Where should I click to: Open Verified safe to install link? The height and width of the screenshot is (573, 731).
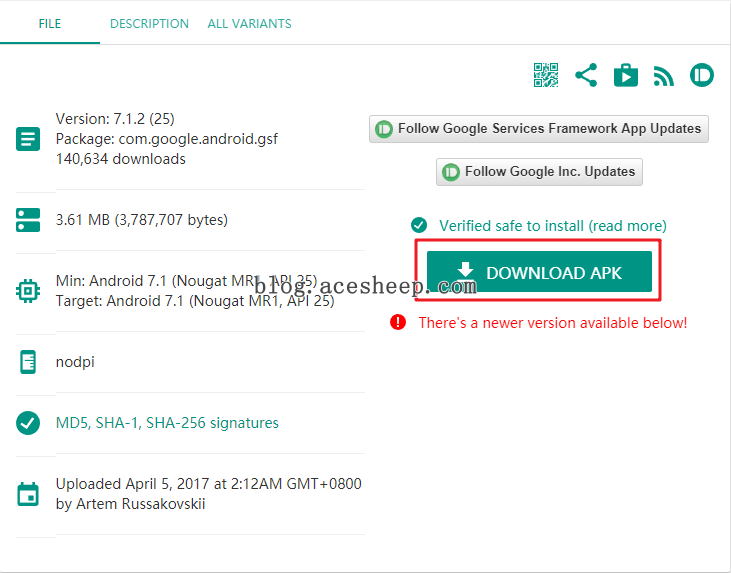click(553, 226)
